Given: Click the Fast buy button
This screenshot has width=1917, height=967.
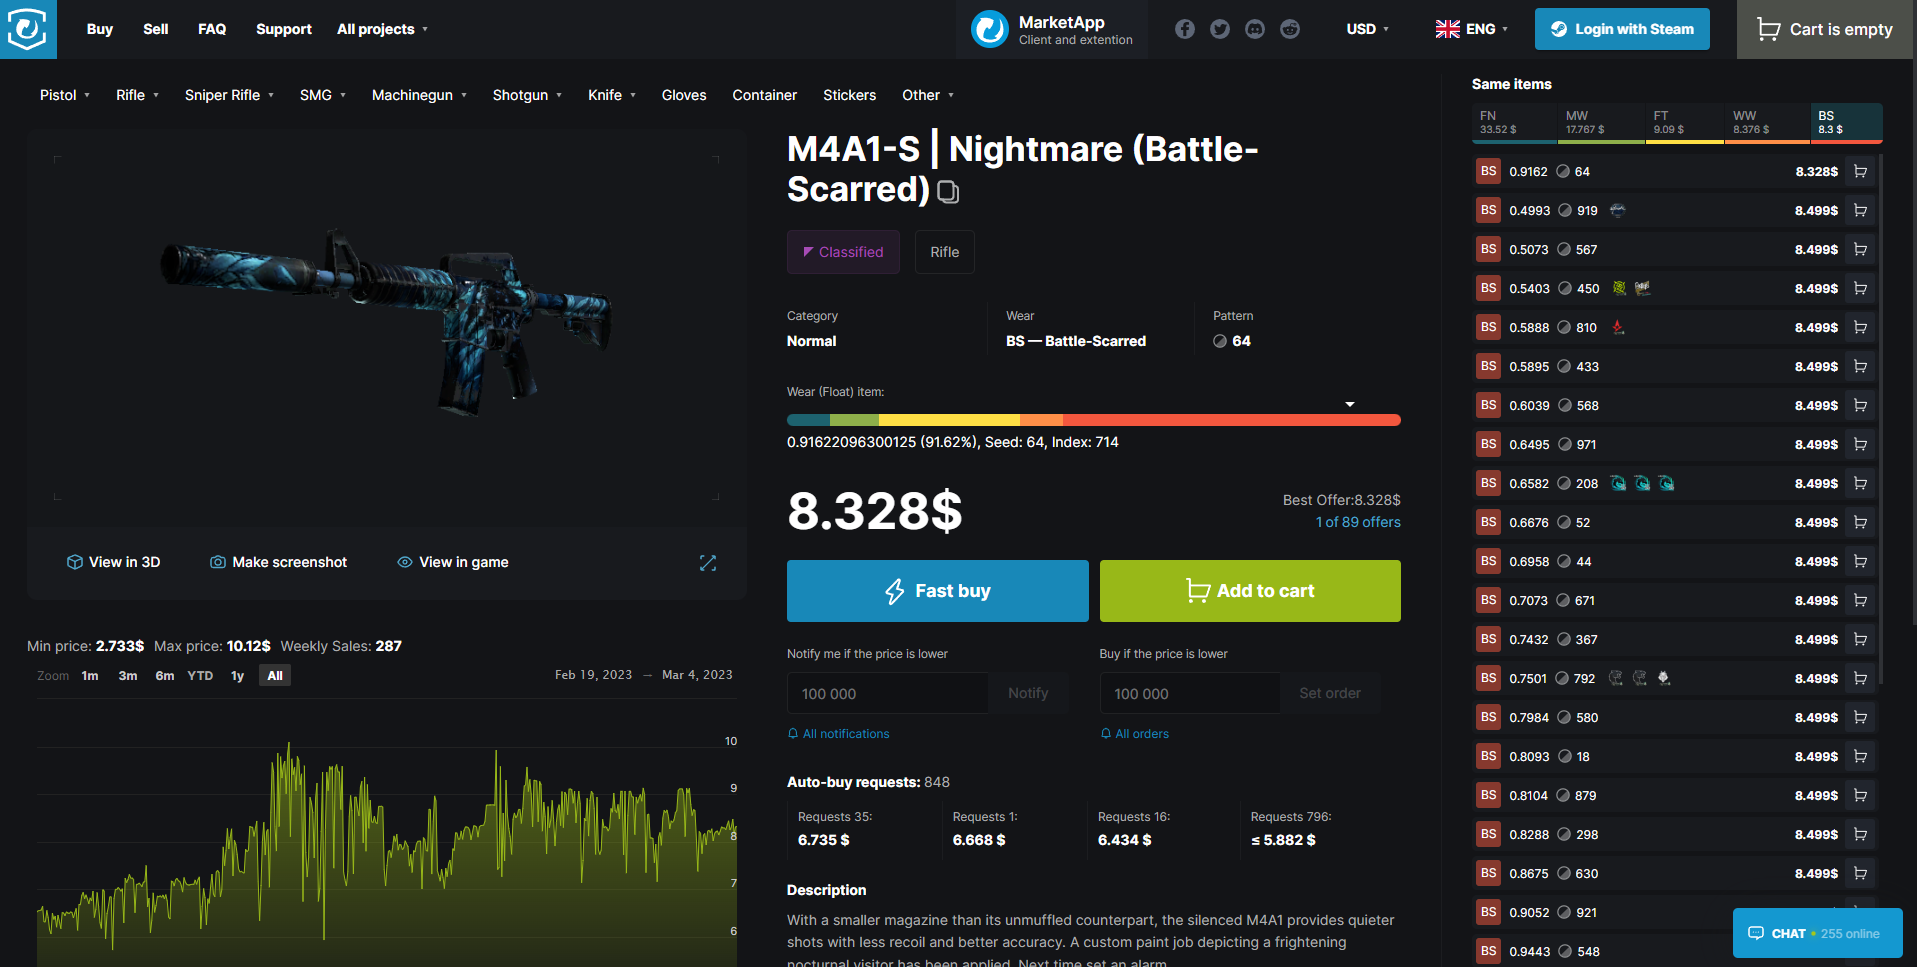Looking at the screenshot, I should [x=938, y=591].
